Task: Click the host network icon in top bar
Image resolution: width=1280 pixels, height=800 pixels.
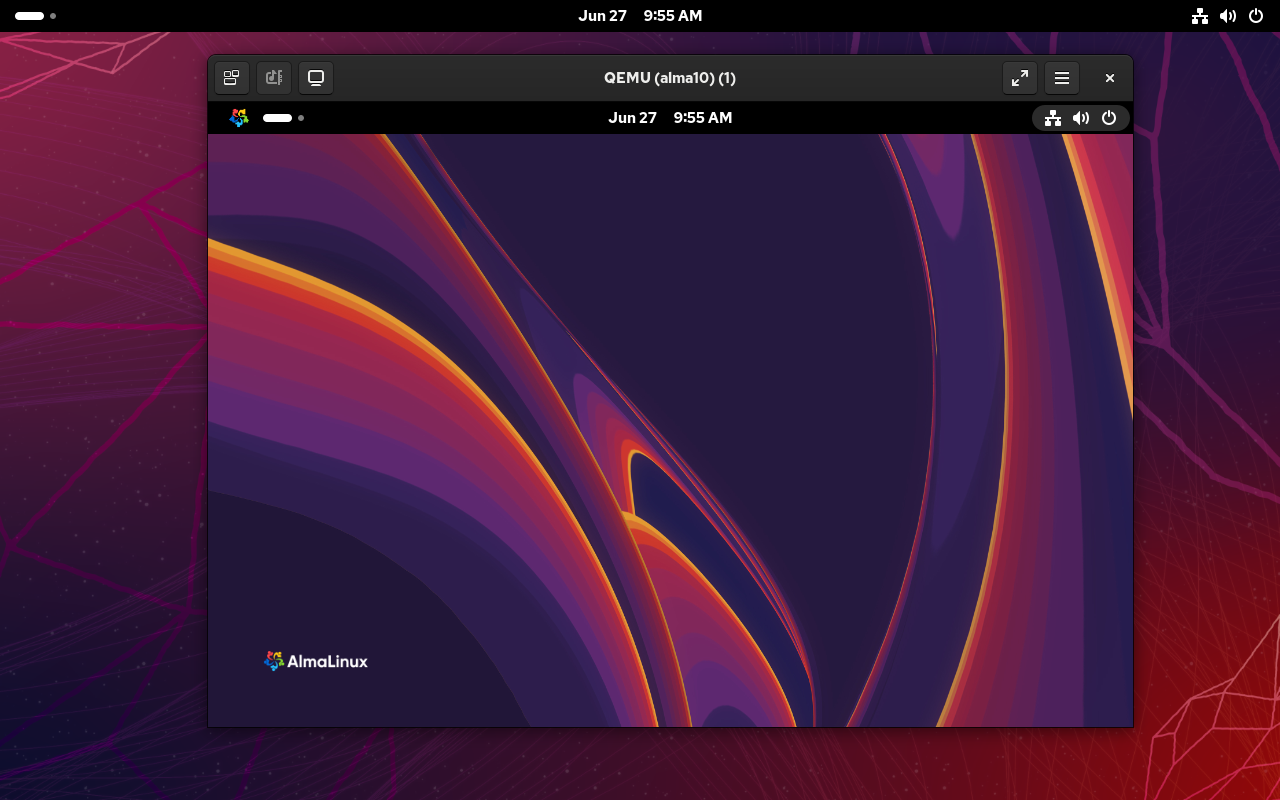Action: (1200, 15)
